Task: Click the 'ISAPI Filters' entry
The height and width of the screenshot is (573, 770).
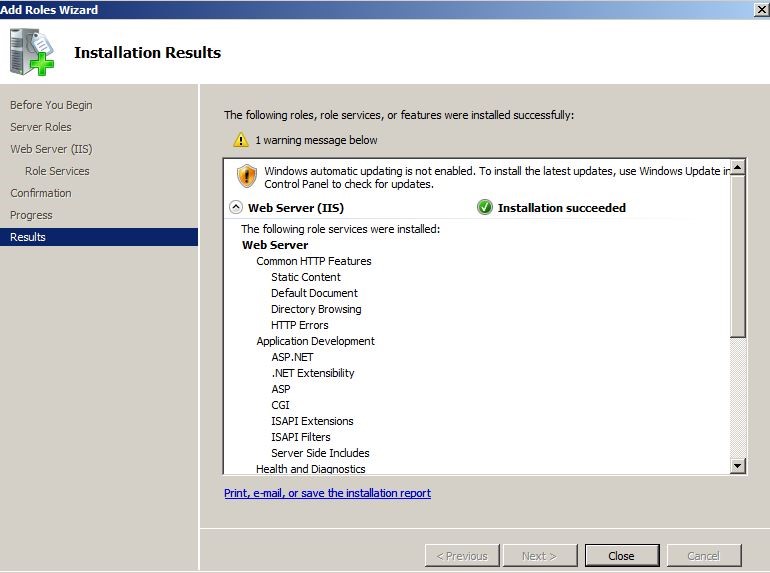Action: point(301,437)
